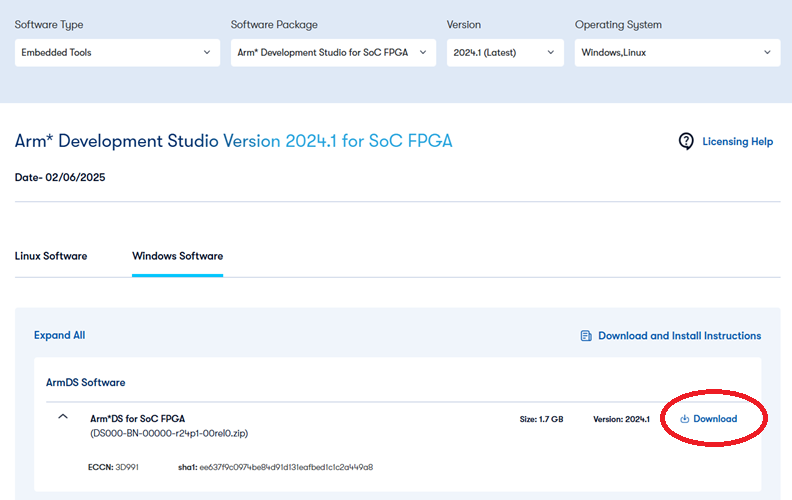792x500 pixels.
Task: Click the Expand All link
Action: [x=60, y=336]
